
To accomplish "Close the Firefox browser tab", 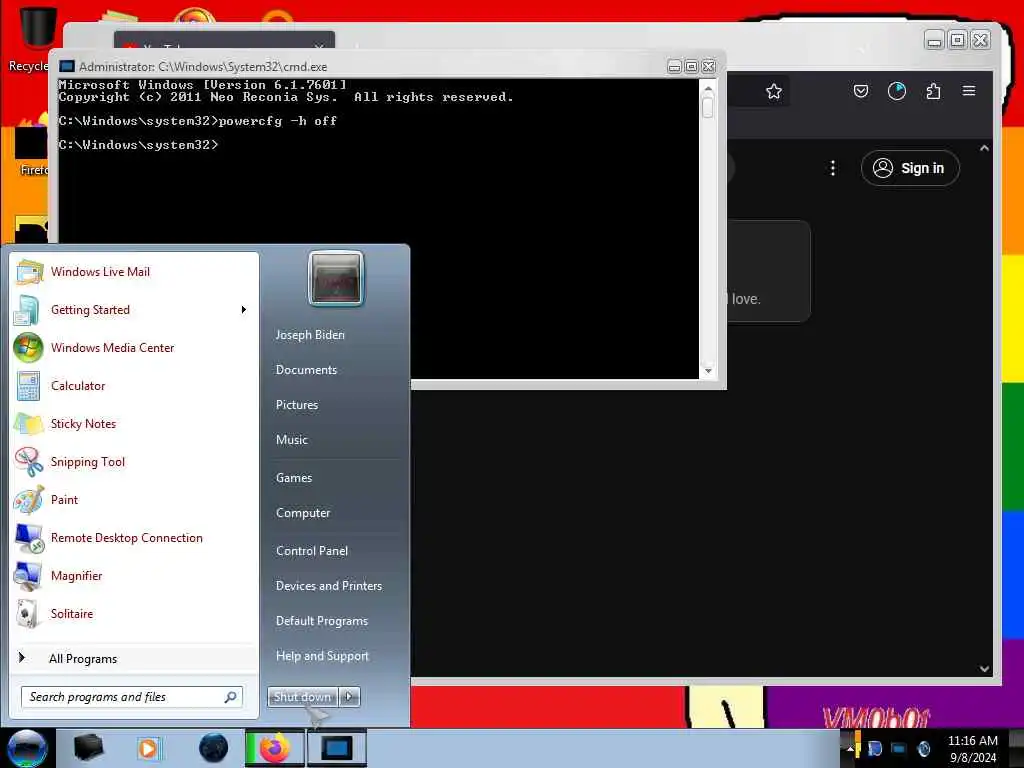I will pyautogui.click(x=319, y=47).
